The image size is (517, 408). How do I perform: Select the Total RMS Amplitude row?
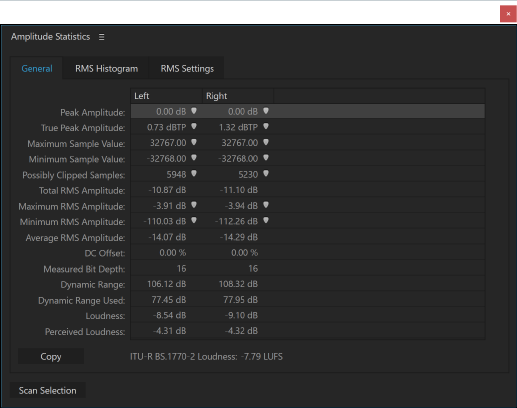tap(308, 190)
